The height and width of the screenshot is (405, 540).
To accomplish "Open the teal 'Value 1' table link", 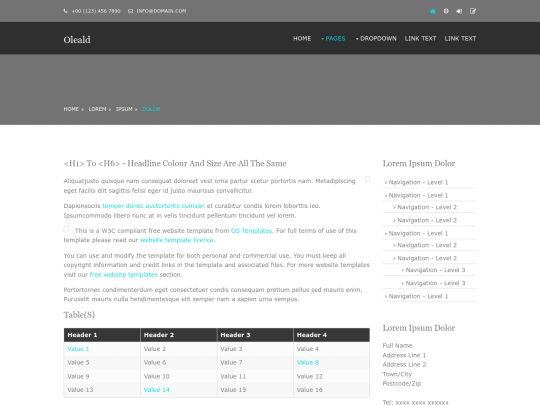I will click(78, 349).
